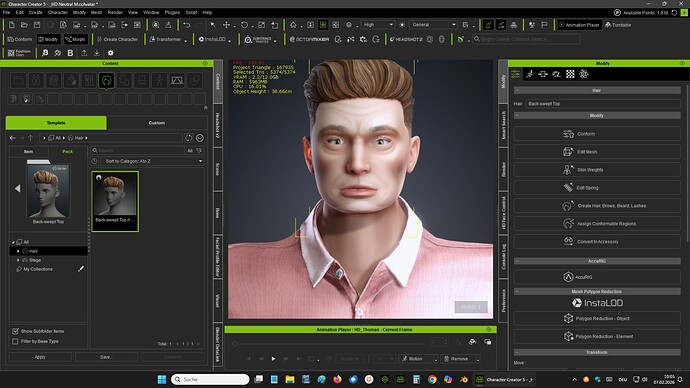Click into the Online Content Search field
690x388 pixels.
click(526, 39)
